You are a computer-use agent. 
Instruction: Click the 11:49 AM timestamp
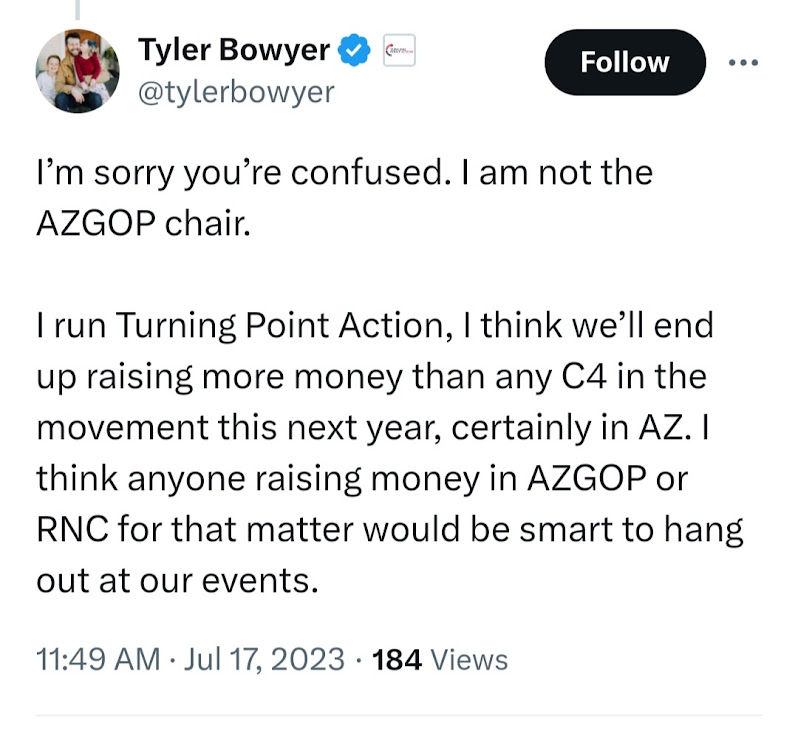[98, 659]
